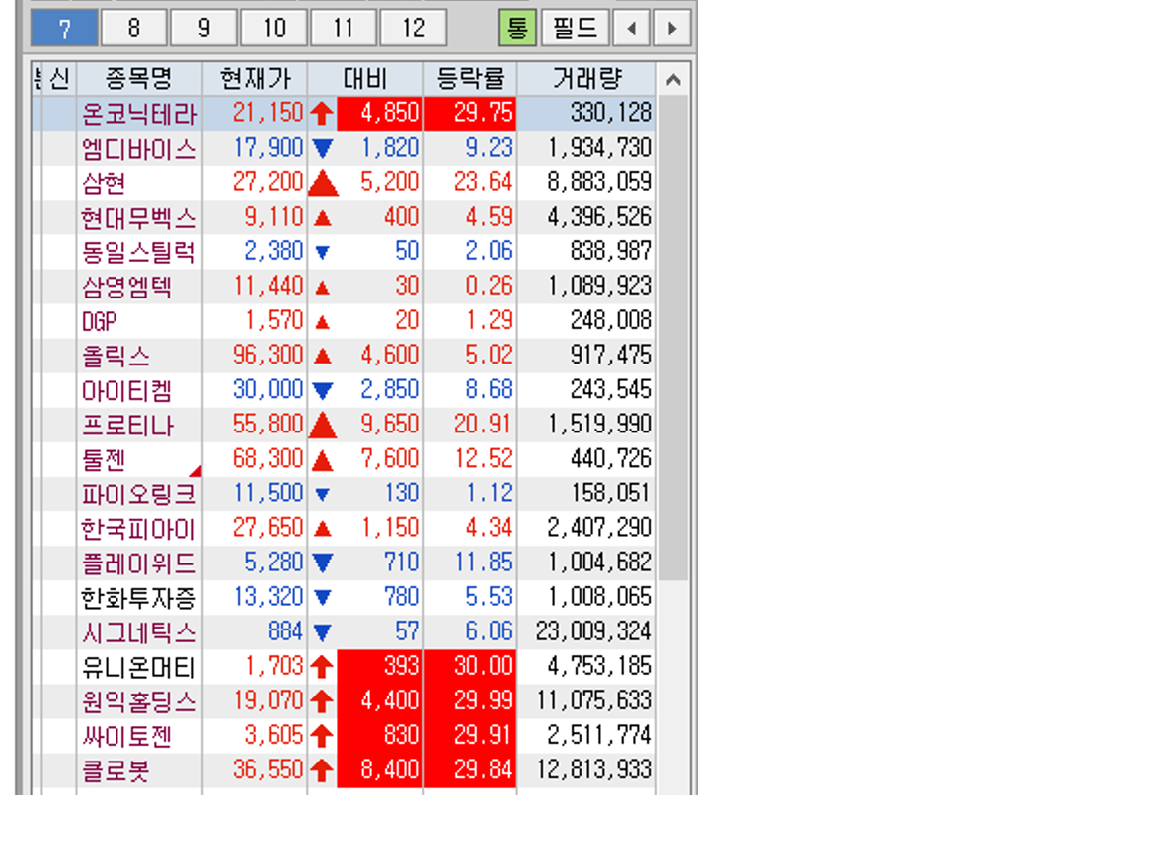
Task: Open the 필드 field settings button
Action: click(x=574, y=29)
